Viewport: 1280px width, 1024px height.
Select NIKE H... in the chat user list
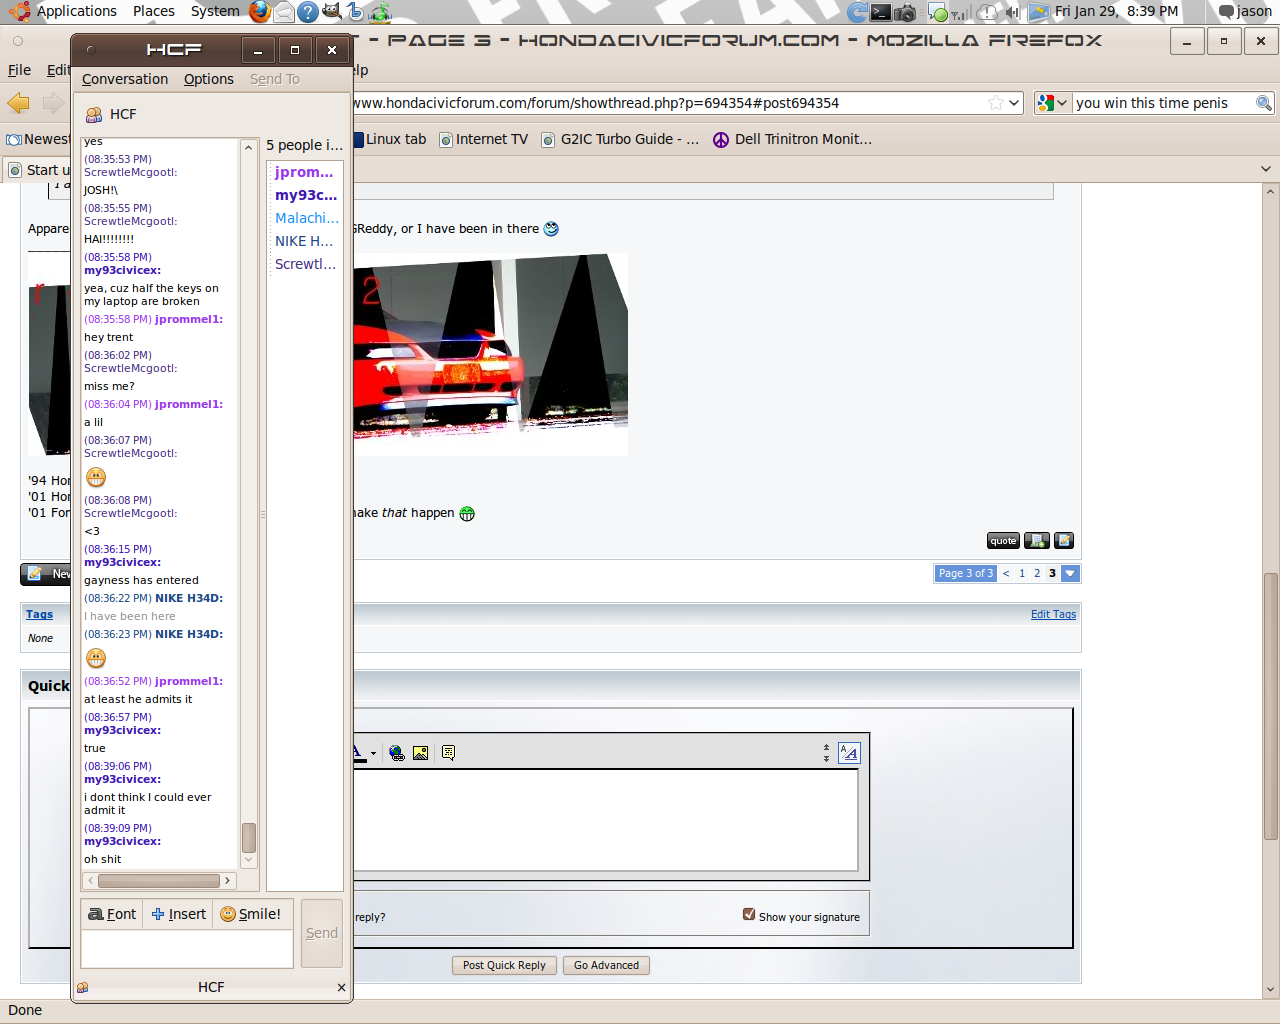[x=304, y=241]
